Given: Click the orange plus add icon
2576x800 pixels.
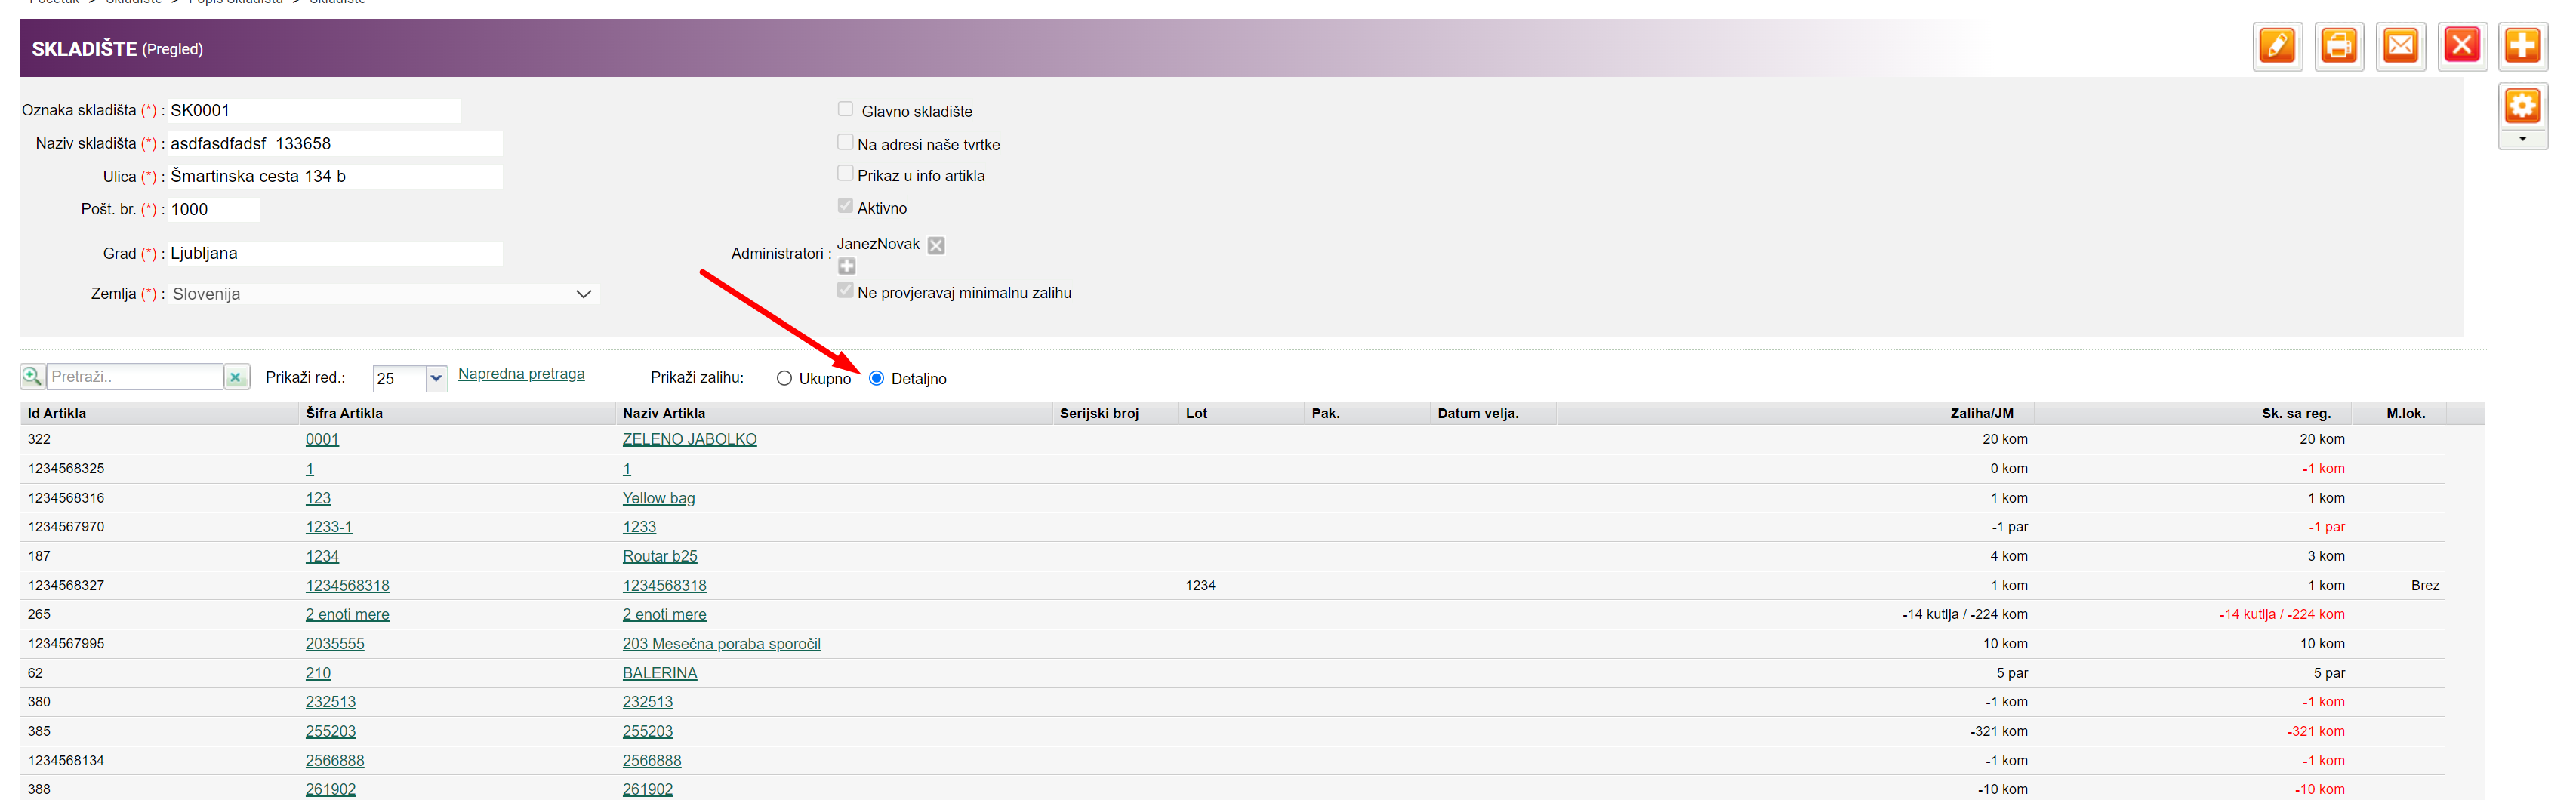Looking at the screenshot, I should [2522, 46].
